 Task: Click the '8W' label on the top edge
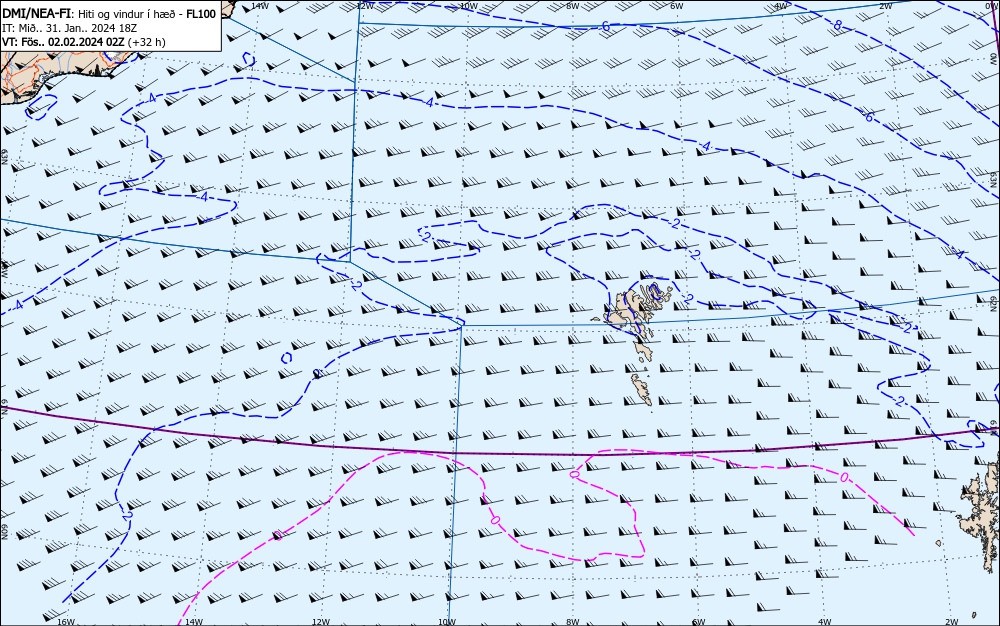tap(573, 6)
